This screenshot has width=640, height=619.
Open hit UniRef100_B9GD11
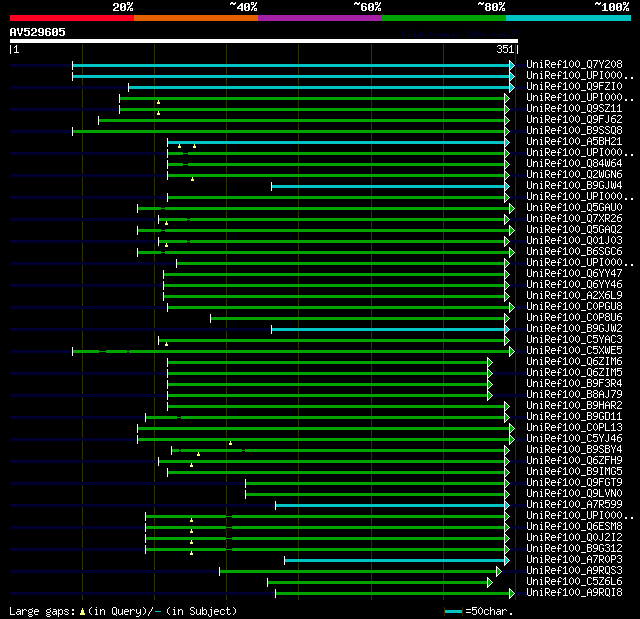click(574, 417)
